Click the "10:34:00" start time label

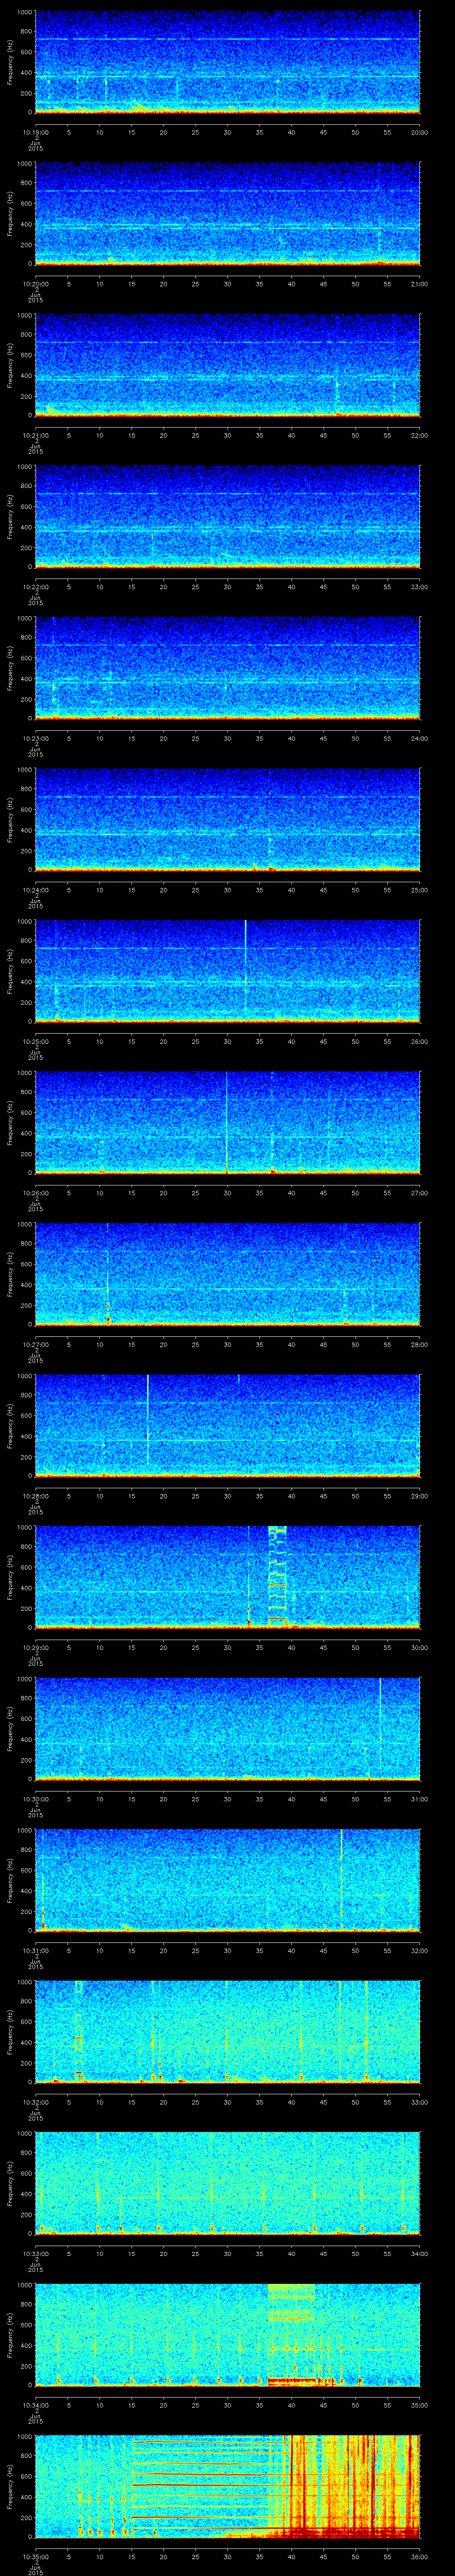pyautogui.click(x=35, y=2405)
